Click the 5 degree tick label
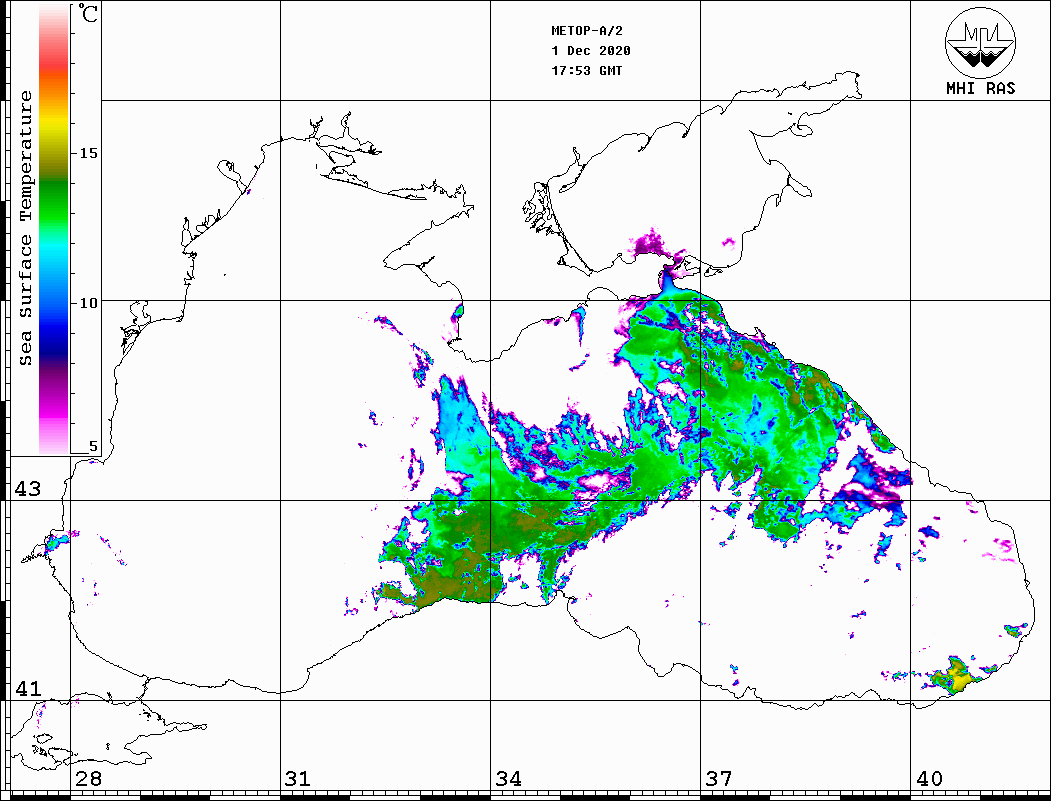Image resolution: width=1051 pixels, height=801 pixels. click(93, 446)
